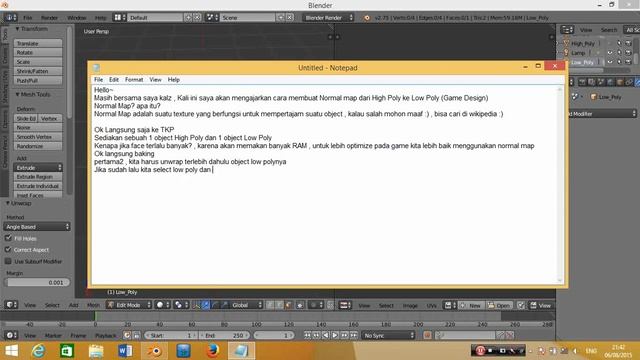Screen dimensions: 640x360
Task: Jump to end frame in timeline
Action: 354,335
